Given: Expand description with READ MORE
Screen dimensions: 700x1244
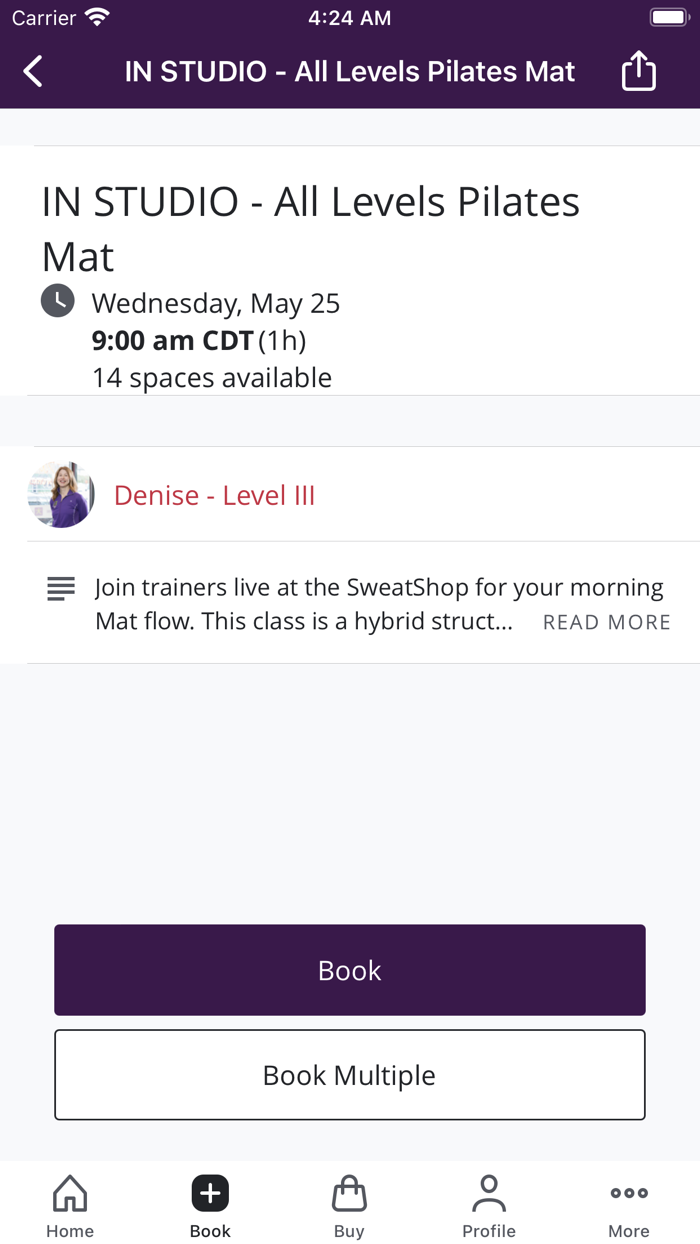Looking at the screenshot, I should 606,622.
